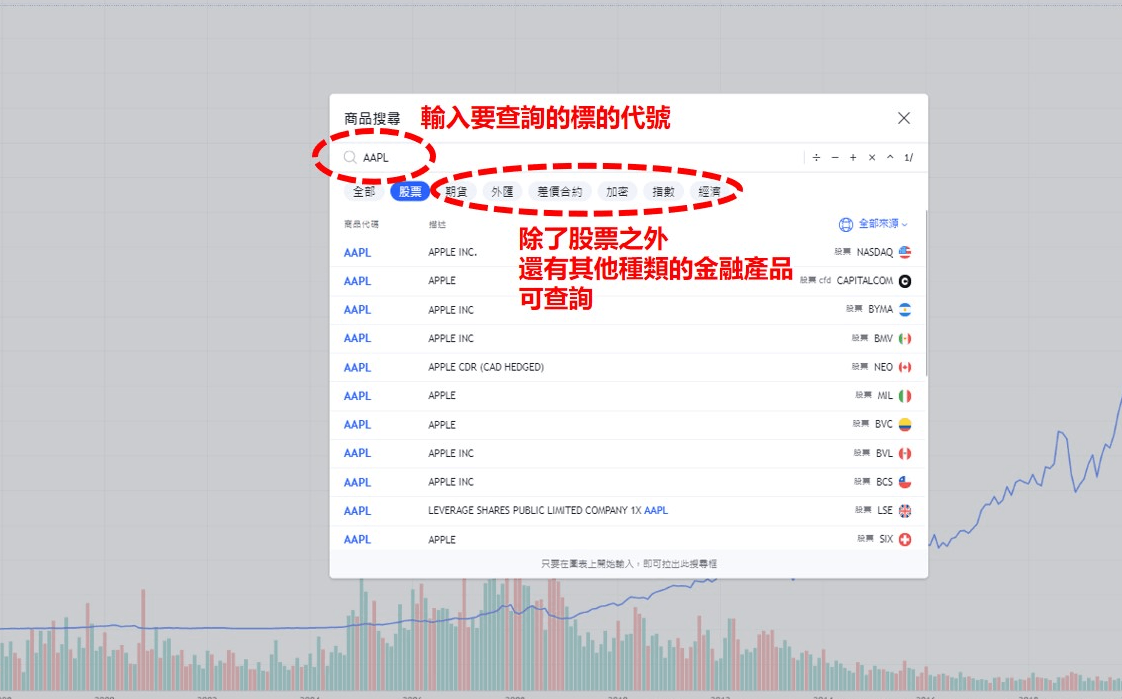Viewport: 1122px width, 699px height.
Task: Close the symbol search dialog
Action: tap(904, 118)
